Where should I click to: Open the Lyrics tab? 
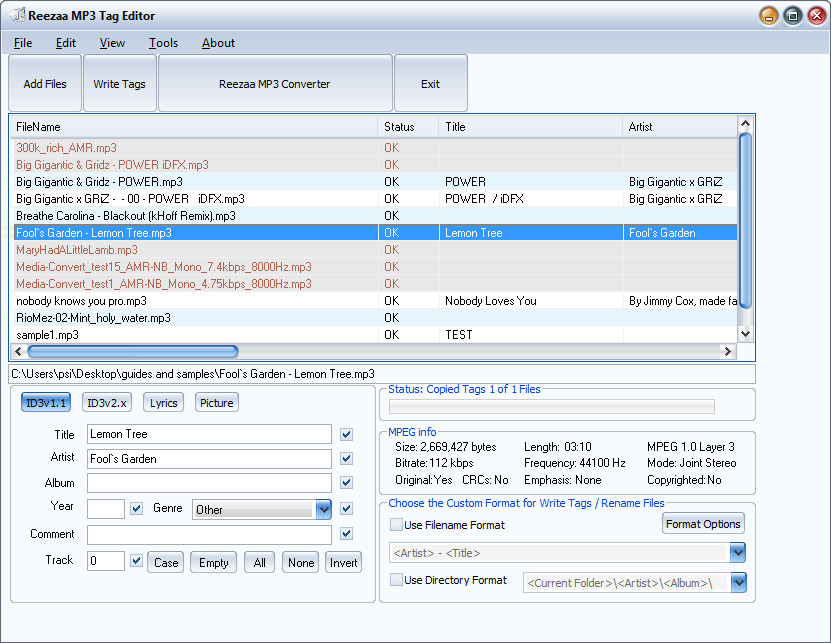(163, 403)
